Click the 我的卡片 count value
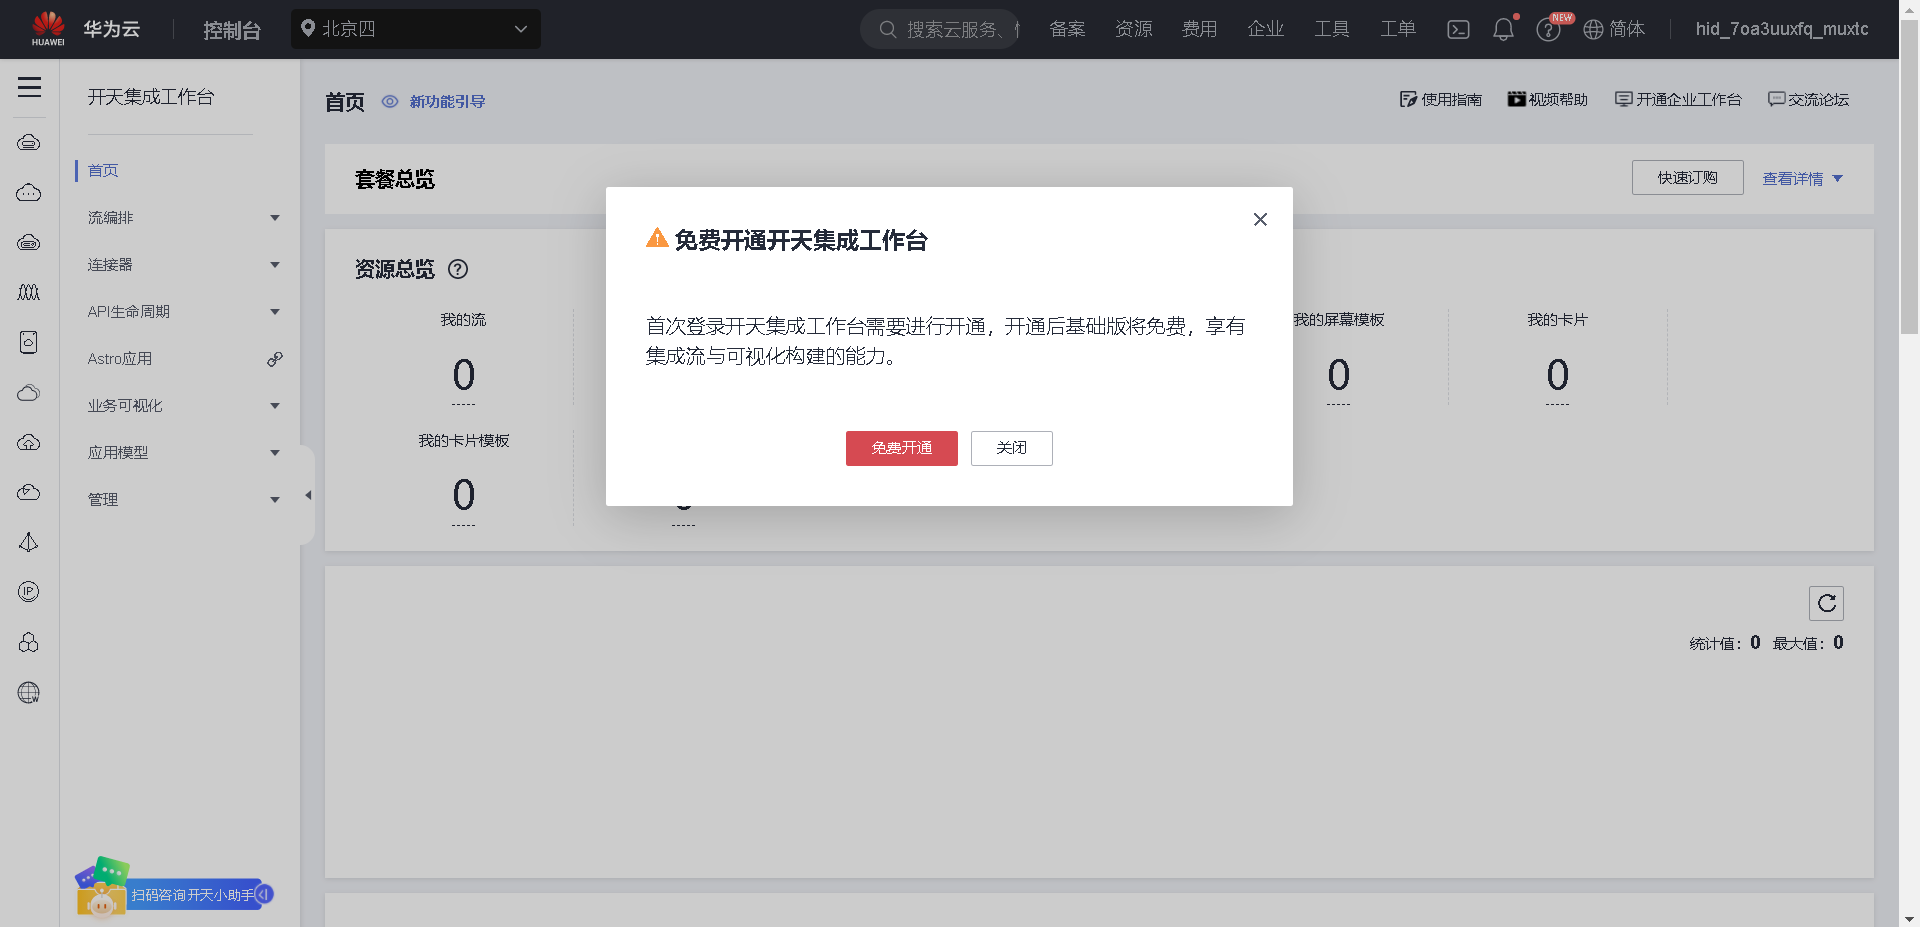Screen dimensions: 1920x927 [1558, 376]
